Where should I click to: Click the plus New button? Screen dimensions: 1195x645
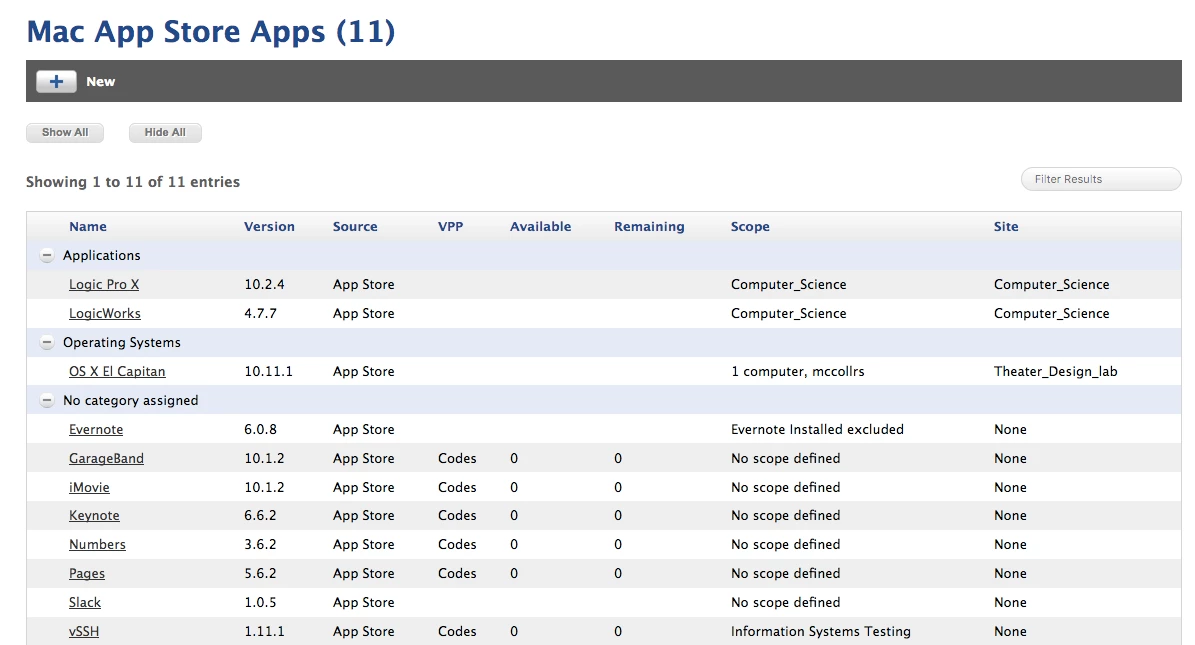pos(56,82)
